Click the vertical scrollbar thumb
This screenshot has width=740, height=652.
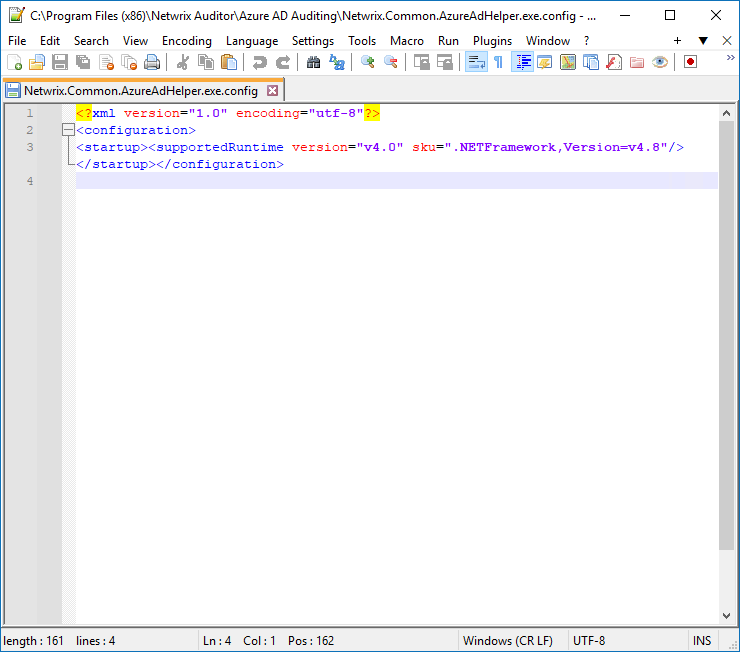726,335
